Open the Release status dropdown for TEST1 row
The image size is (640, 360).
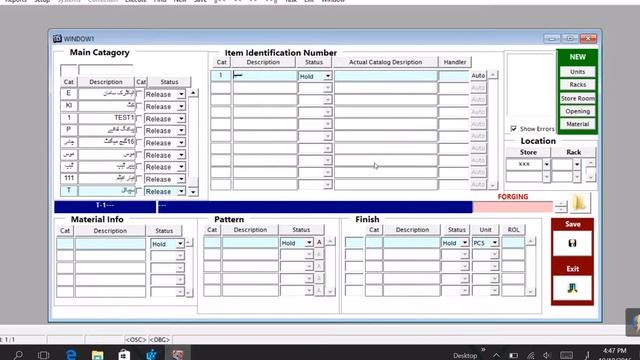181,119
